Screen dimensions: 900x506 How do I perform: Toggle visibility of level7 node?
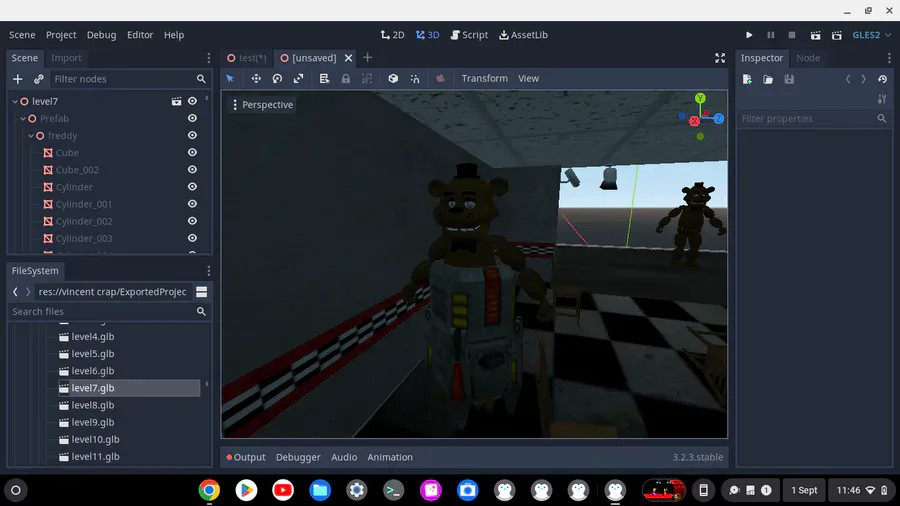(x=192, y=101)
